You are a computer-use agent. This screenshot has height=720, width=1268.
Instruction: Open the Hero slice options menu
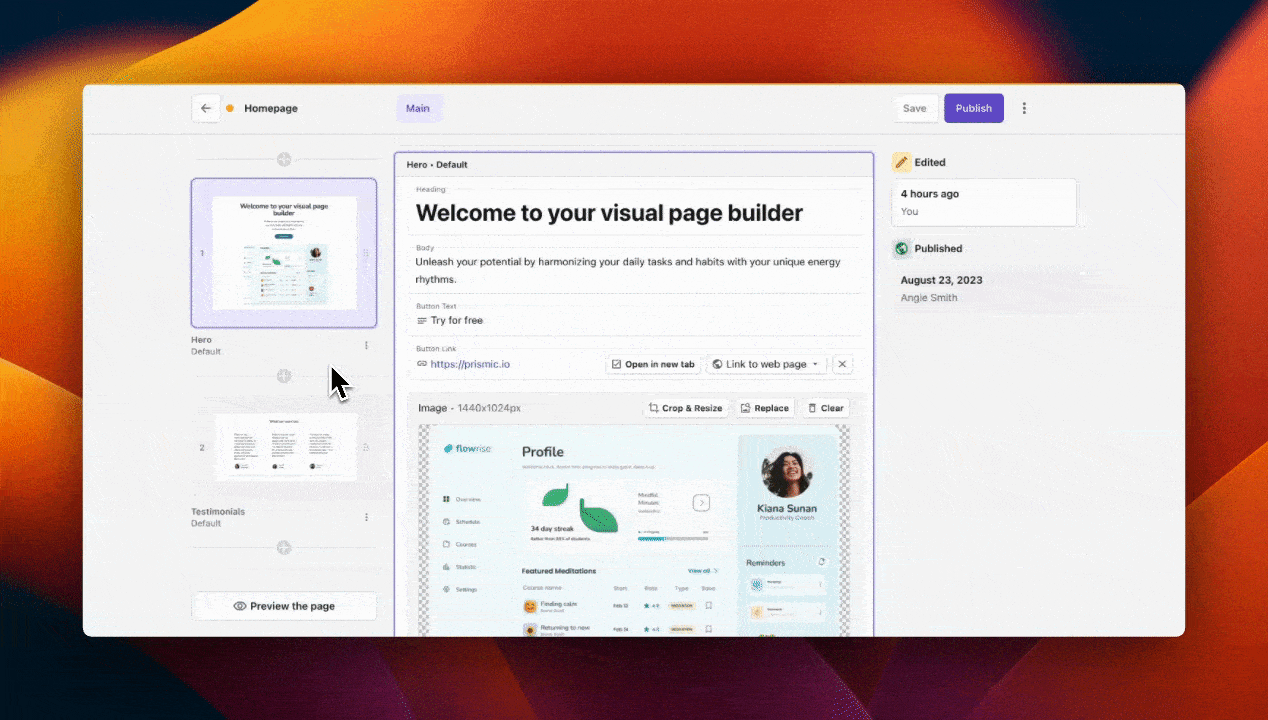tap(366, 344)
